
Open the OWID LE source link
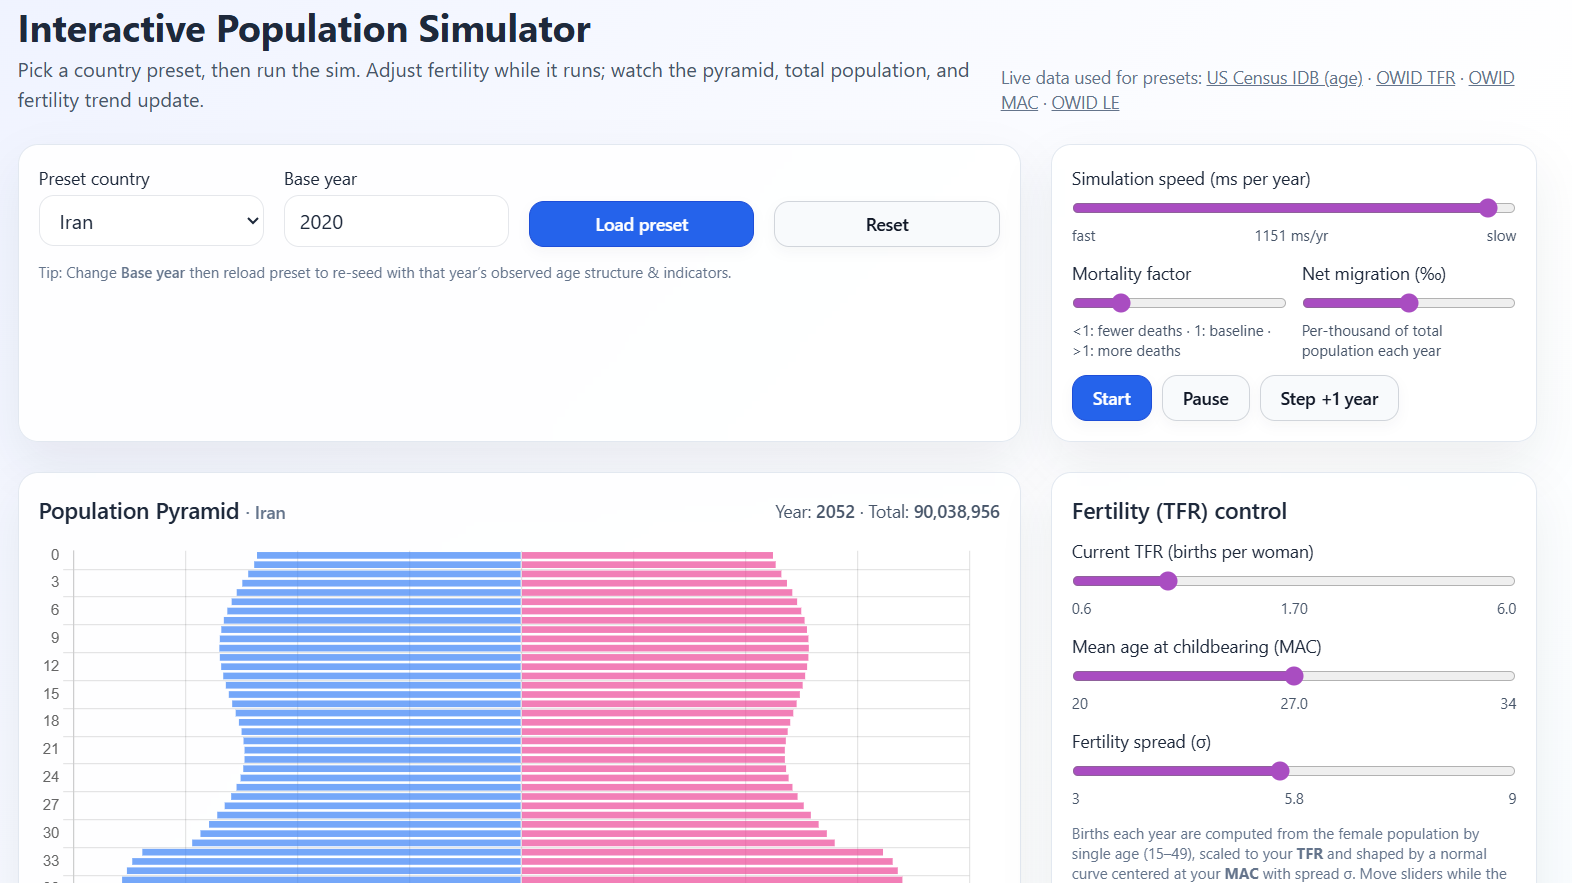(1085, 103)
